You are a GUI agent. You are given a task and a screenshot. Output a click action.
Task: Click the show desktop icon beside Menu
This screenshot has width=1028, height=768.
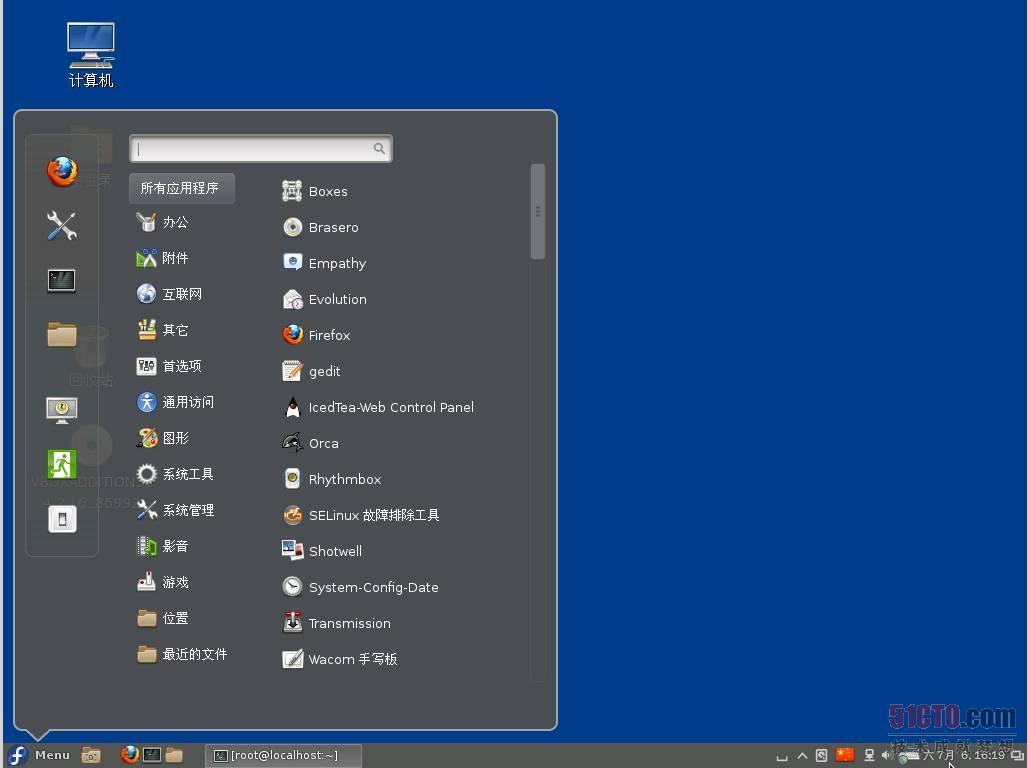pos(90,756)
